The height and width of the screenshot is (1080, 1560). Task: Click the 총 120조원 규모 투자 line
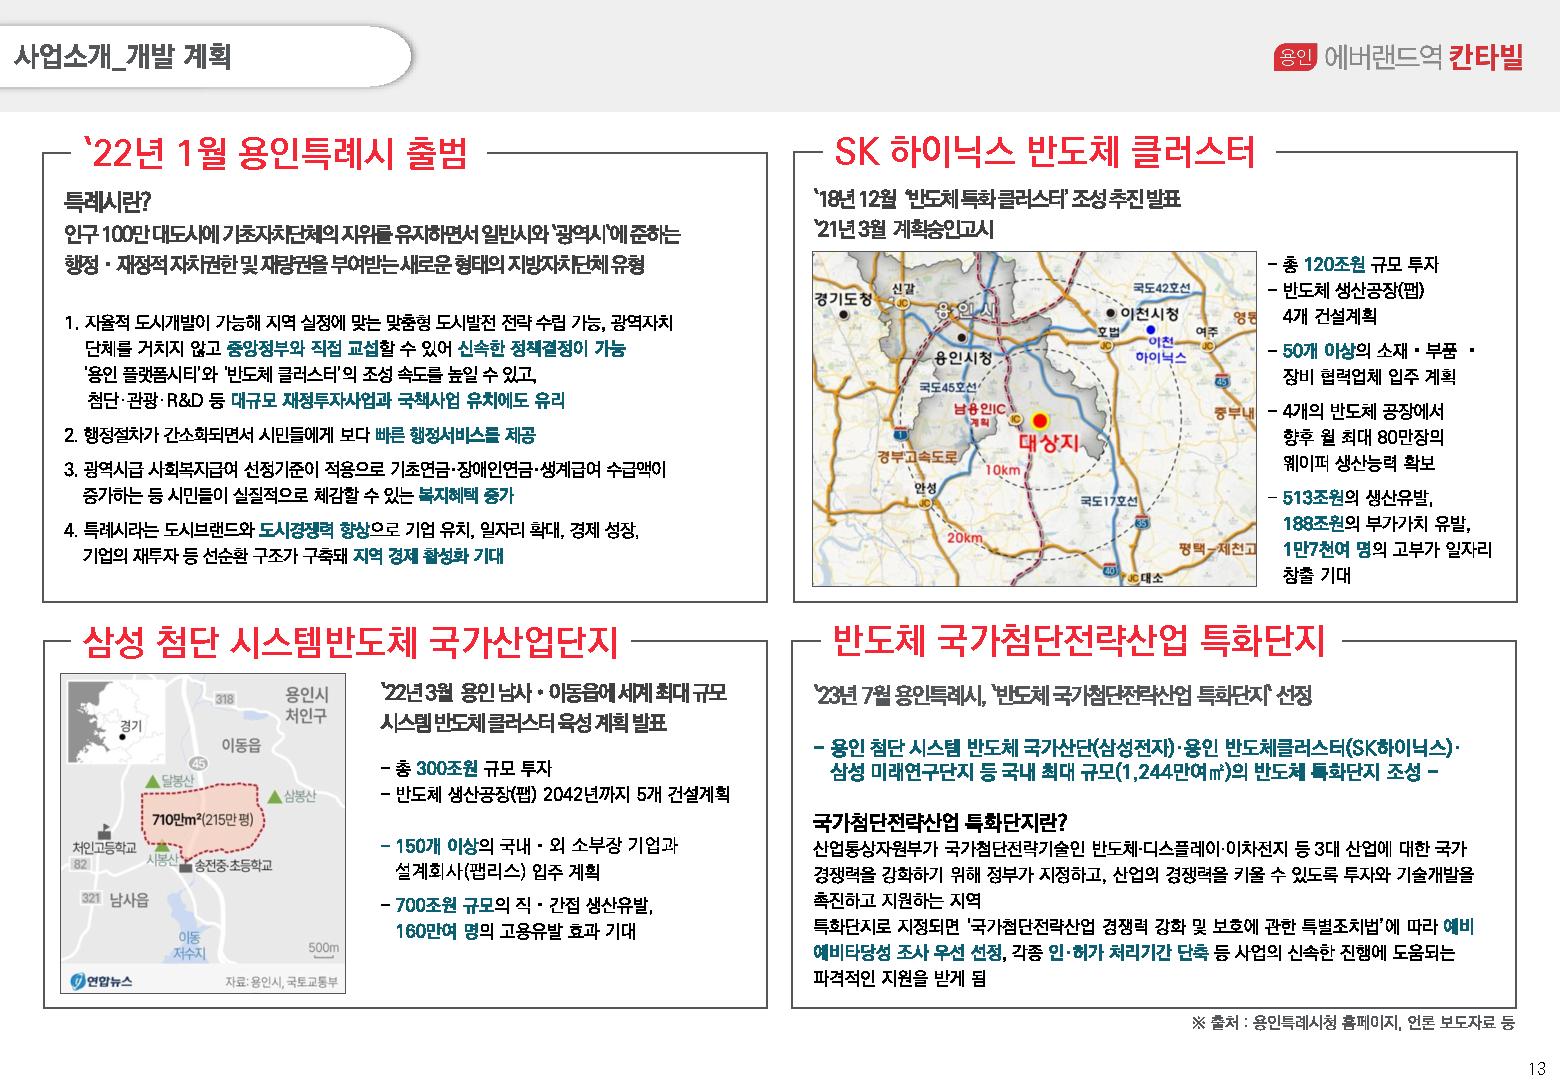1352,265
